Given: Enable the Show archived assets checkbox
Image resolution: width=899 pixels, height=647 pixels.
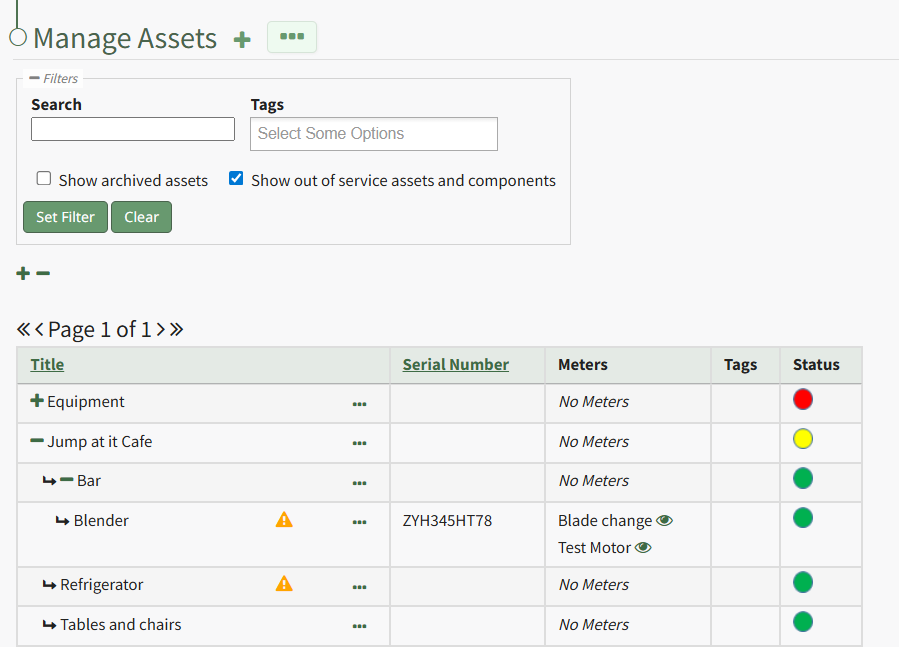Looking at the screenshot, I should point(44,179).
